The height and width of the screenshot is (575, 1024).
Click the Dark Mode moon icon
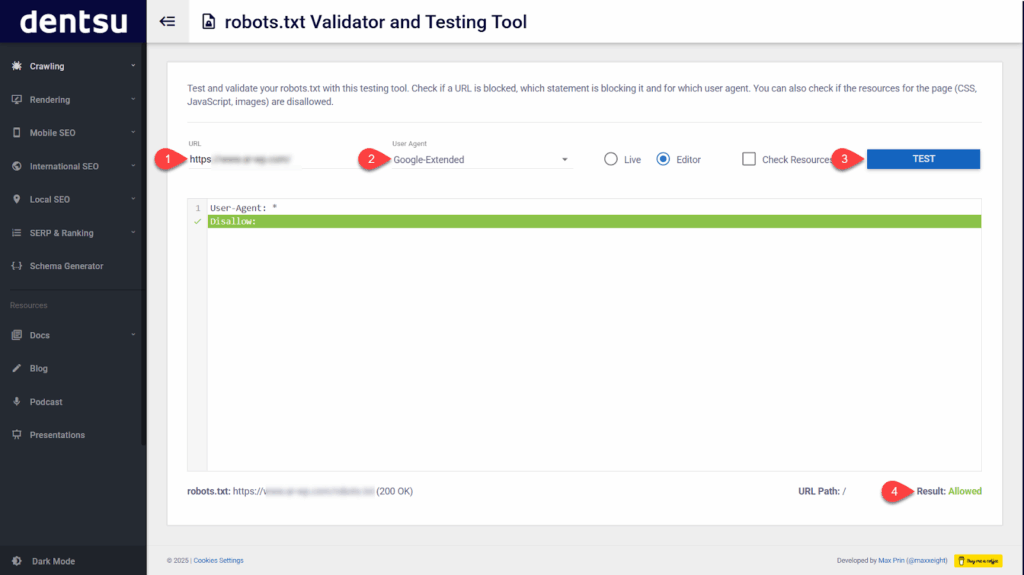(x=16, y=561)
